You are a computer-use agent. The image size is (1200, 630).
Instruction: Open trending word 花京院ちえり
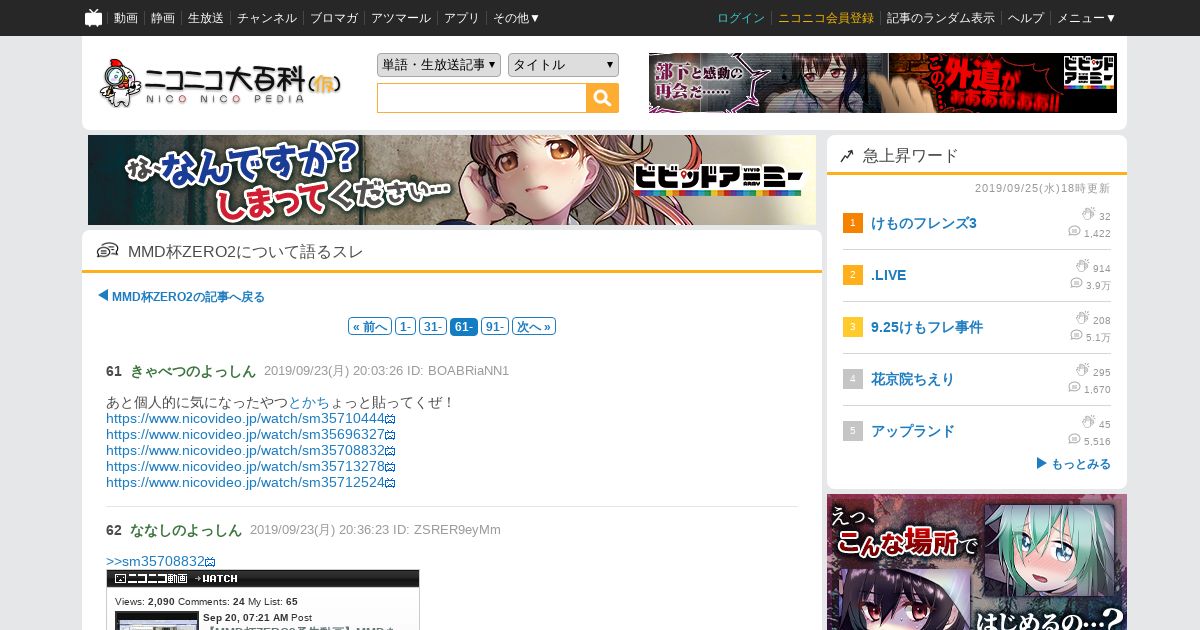coord(913,379)
